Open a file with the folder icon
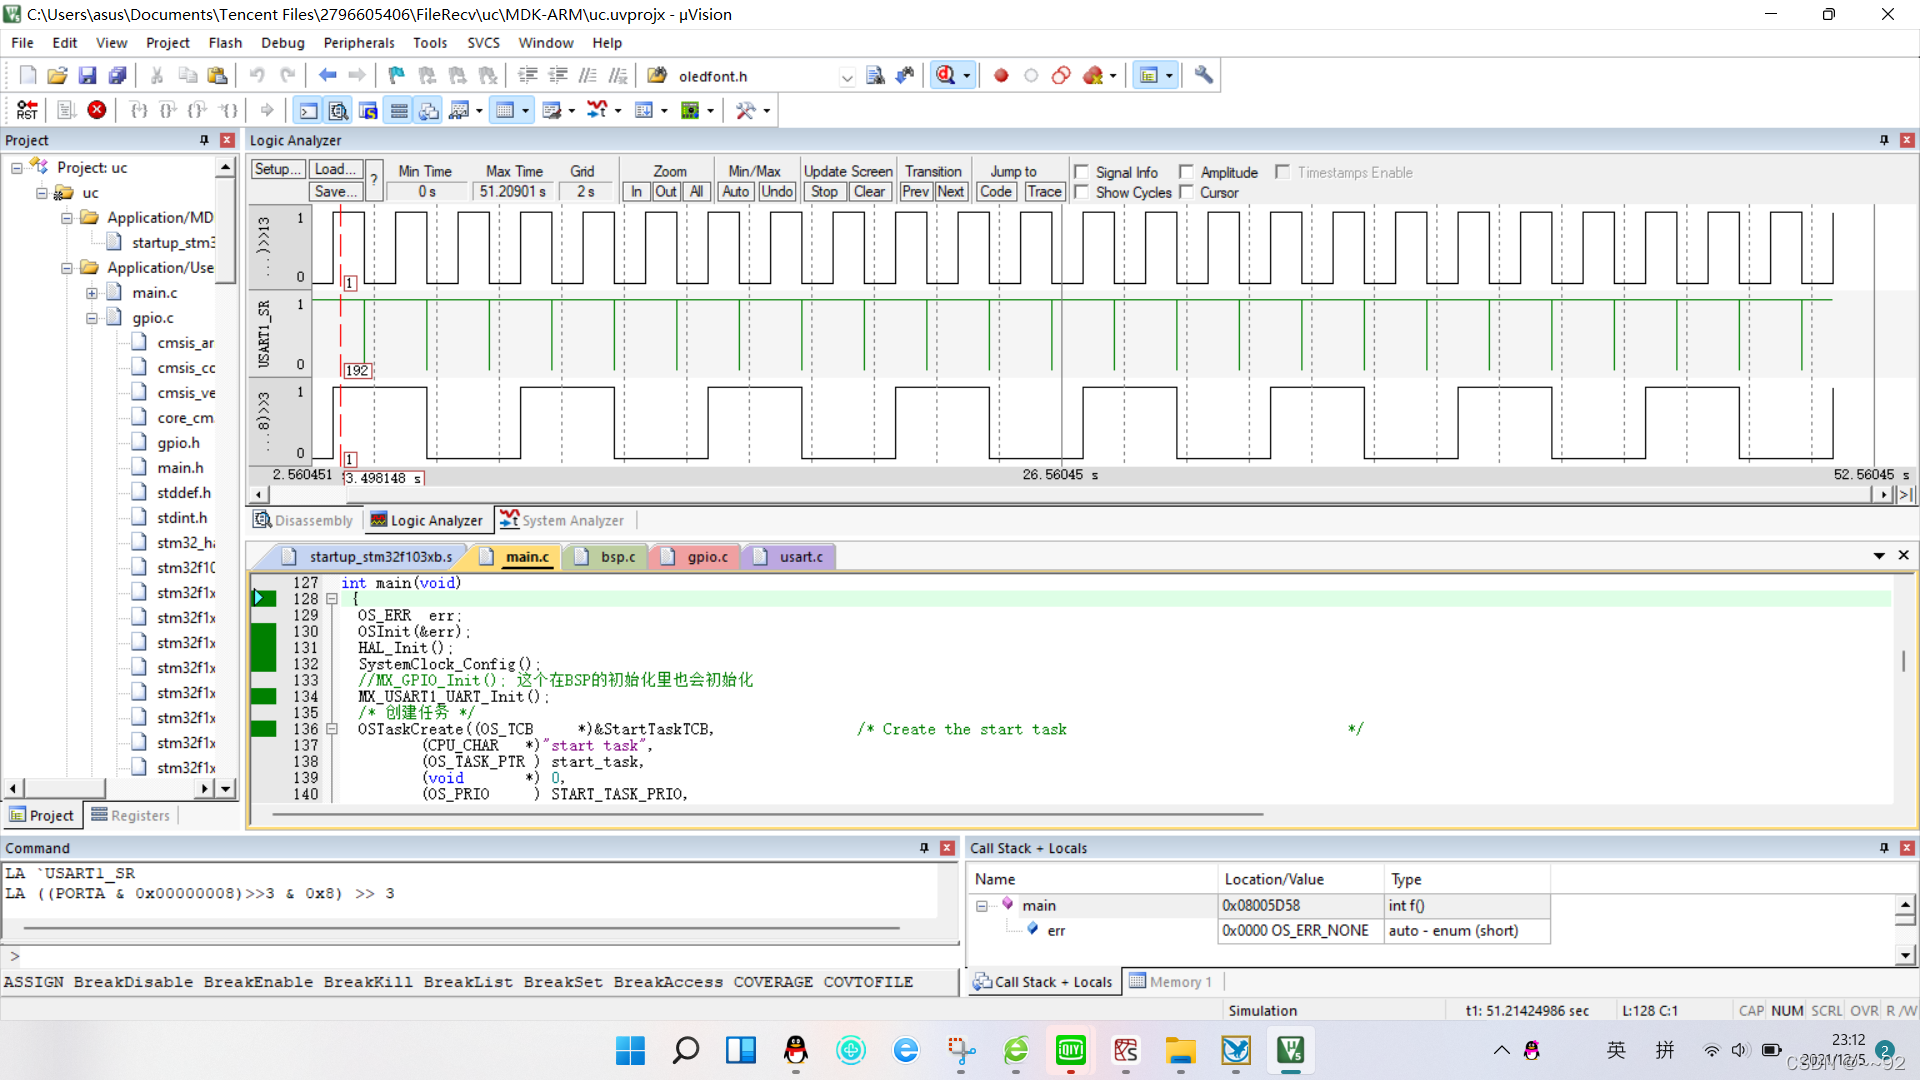The width and height of the screenshot is (1920, 1080). click(57, 75)
